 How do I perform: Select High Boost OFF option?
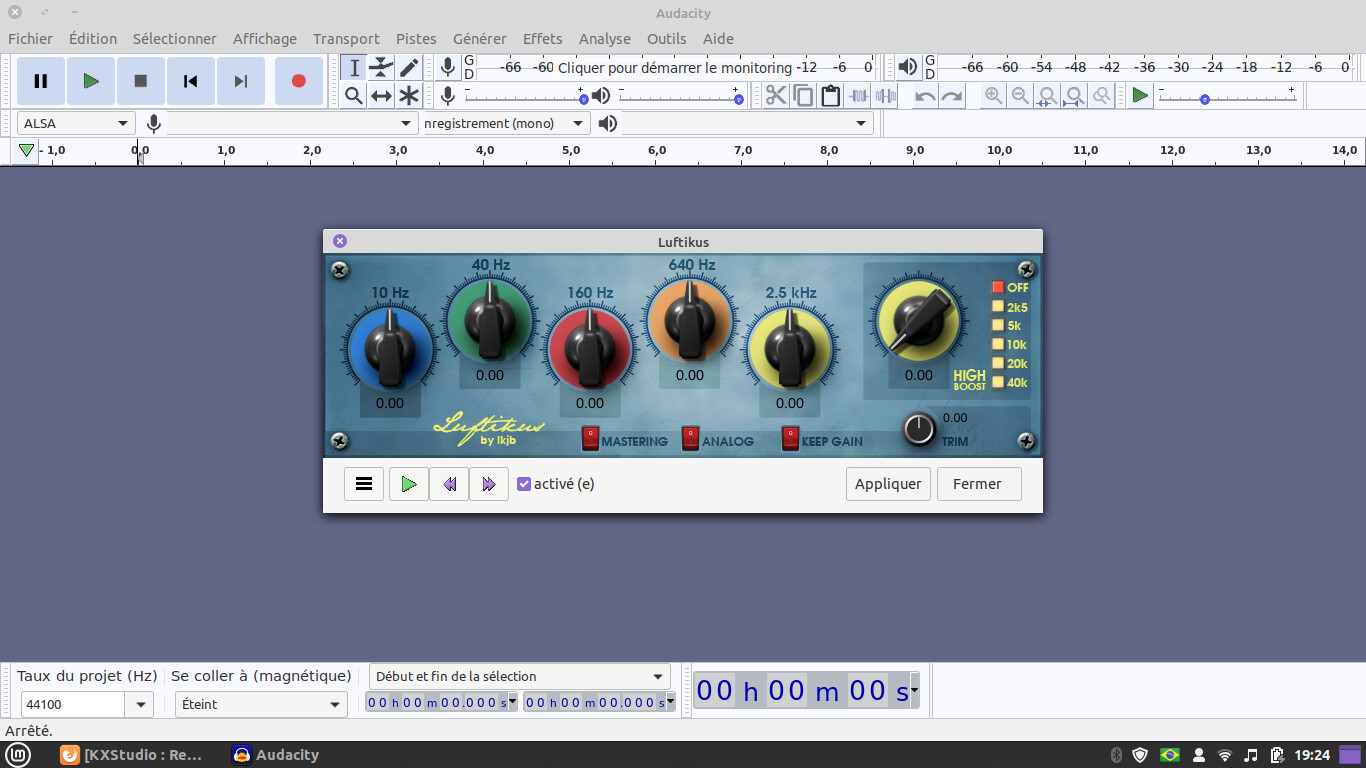click(997, 288)
